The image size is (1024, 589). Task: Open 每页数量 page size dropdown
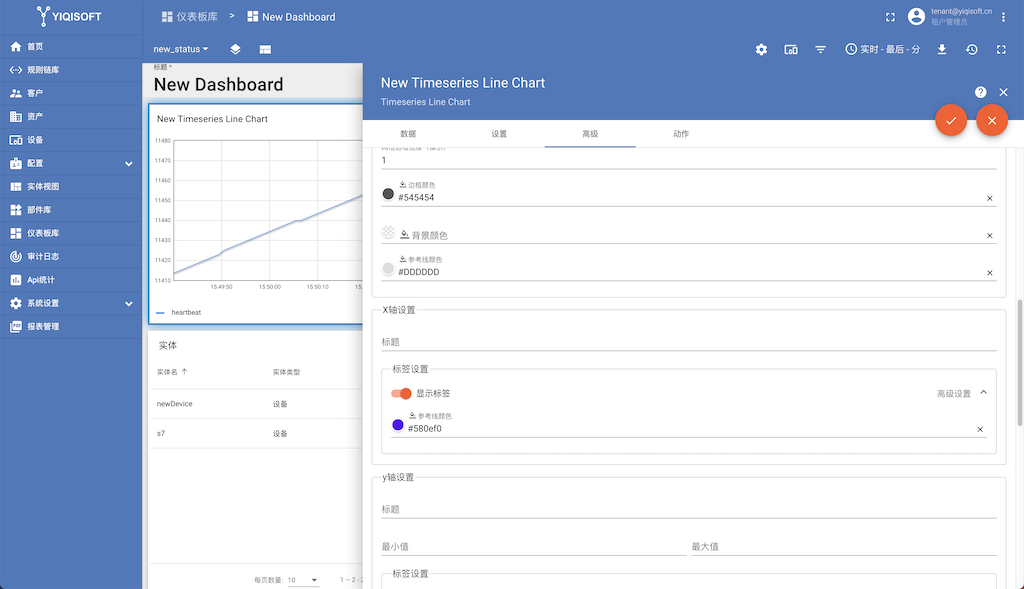pos(303,580)
